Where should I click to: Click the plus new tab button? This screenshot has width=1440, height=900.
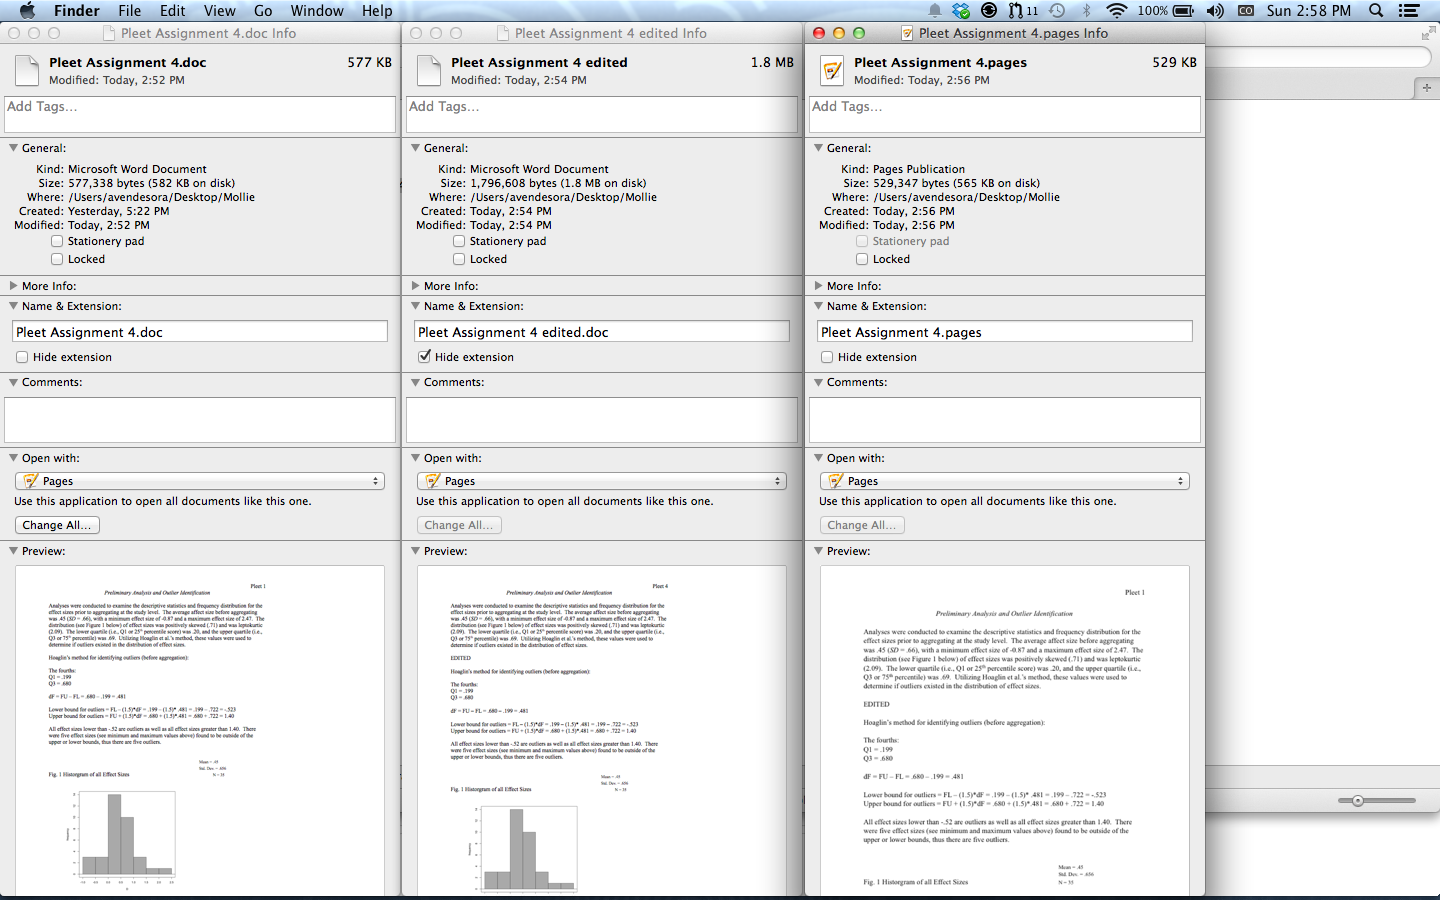tap(1427, 88)
